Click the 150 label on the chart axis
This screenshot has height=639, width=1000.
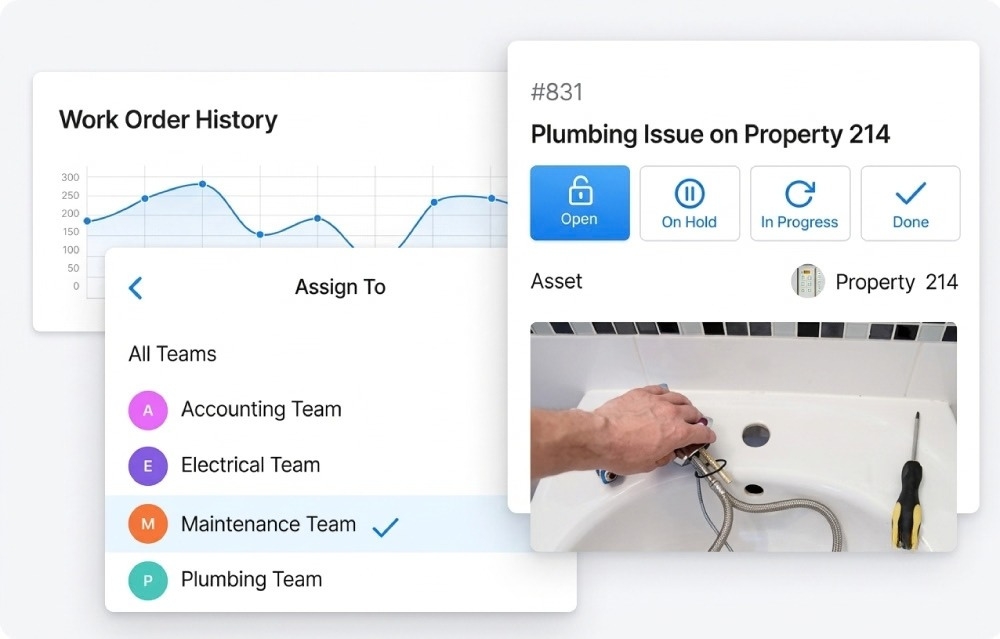point(70,231)
